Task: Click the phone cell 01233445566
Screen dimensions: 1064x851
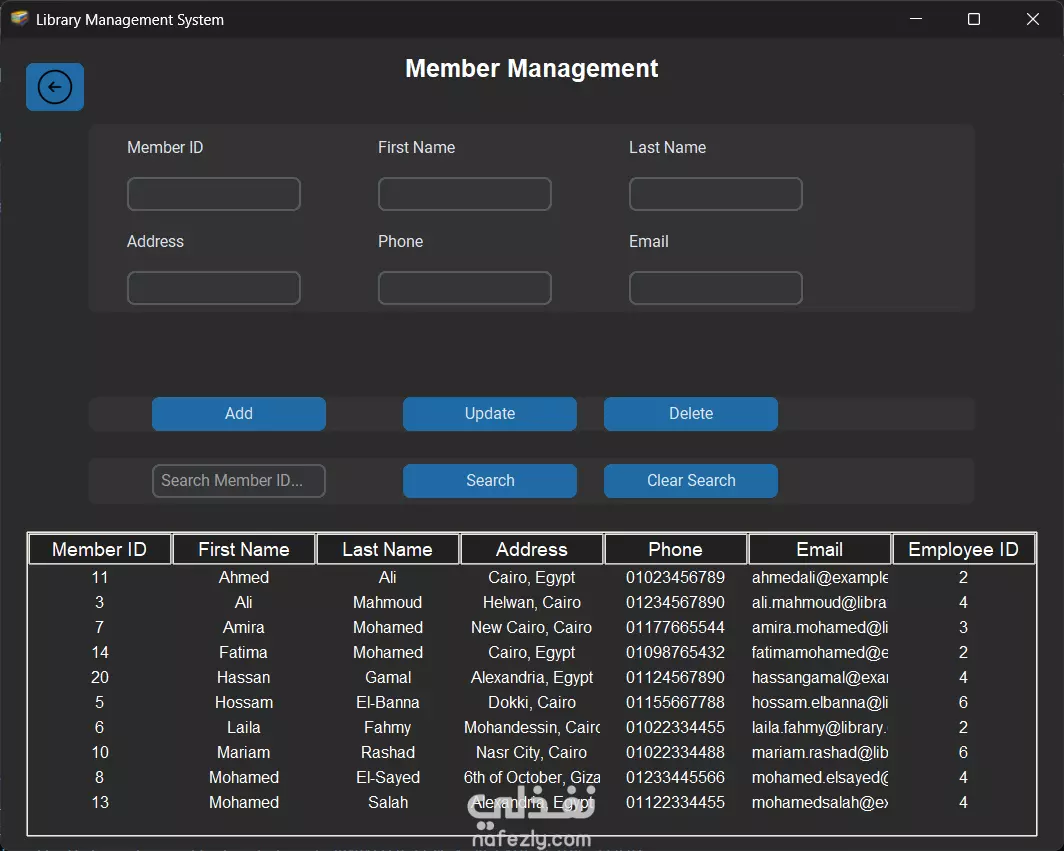Action: click(x=675, y=778)
